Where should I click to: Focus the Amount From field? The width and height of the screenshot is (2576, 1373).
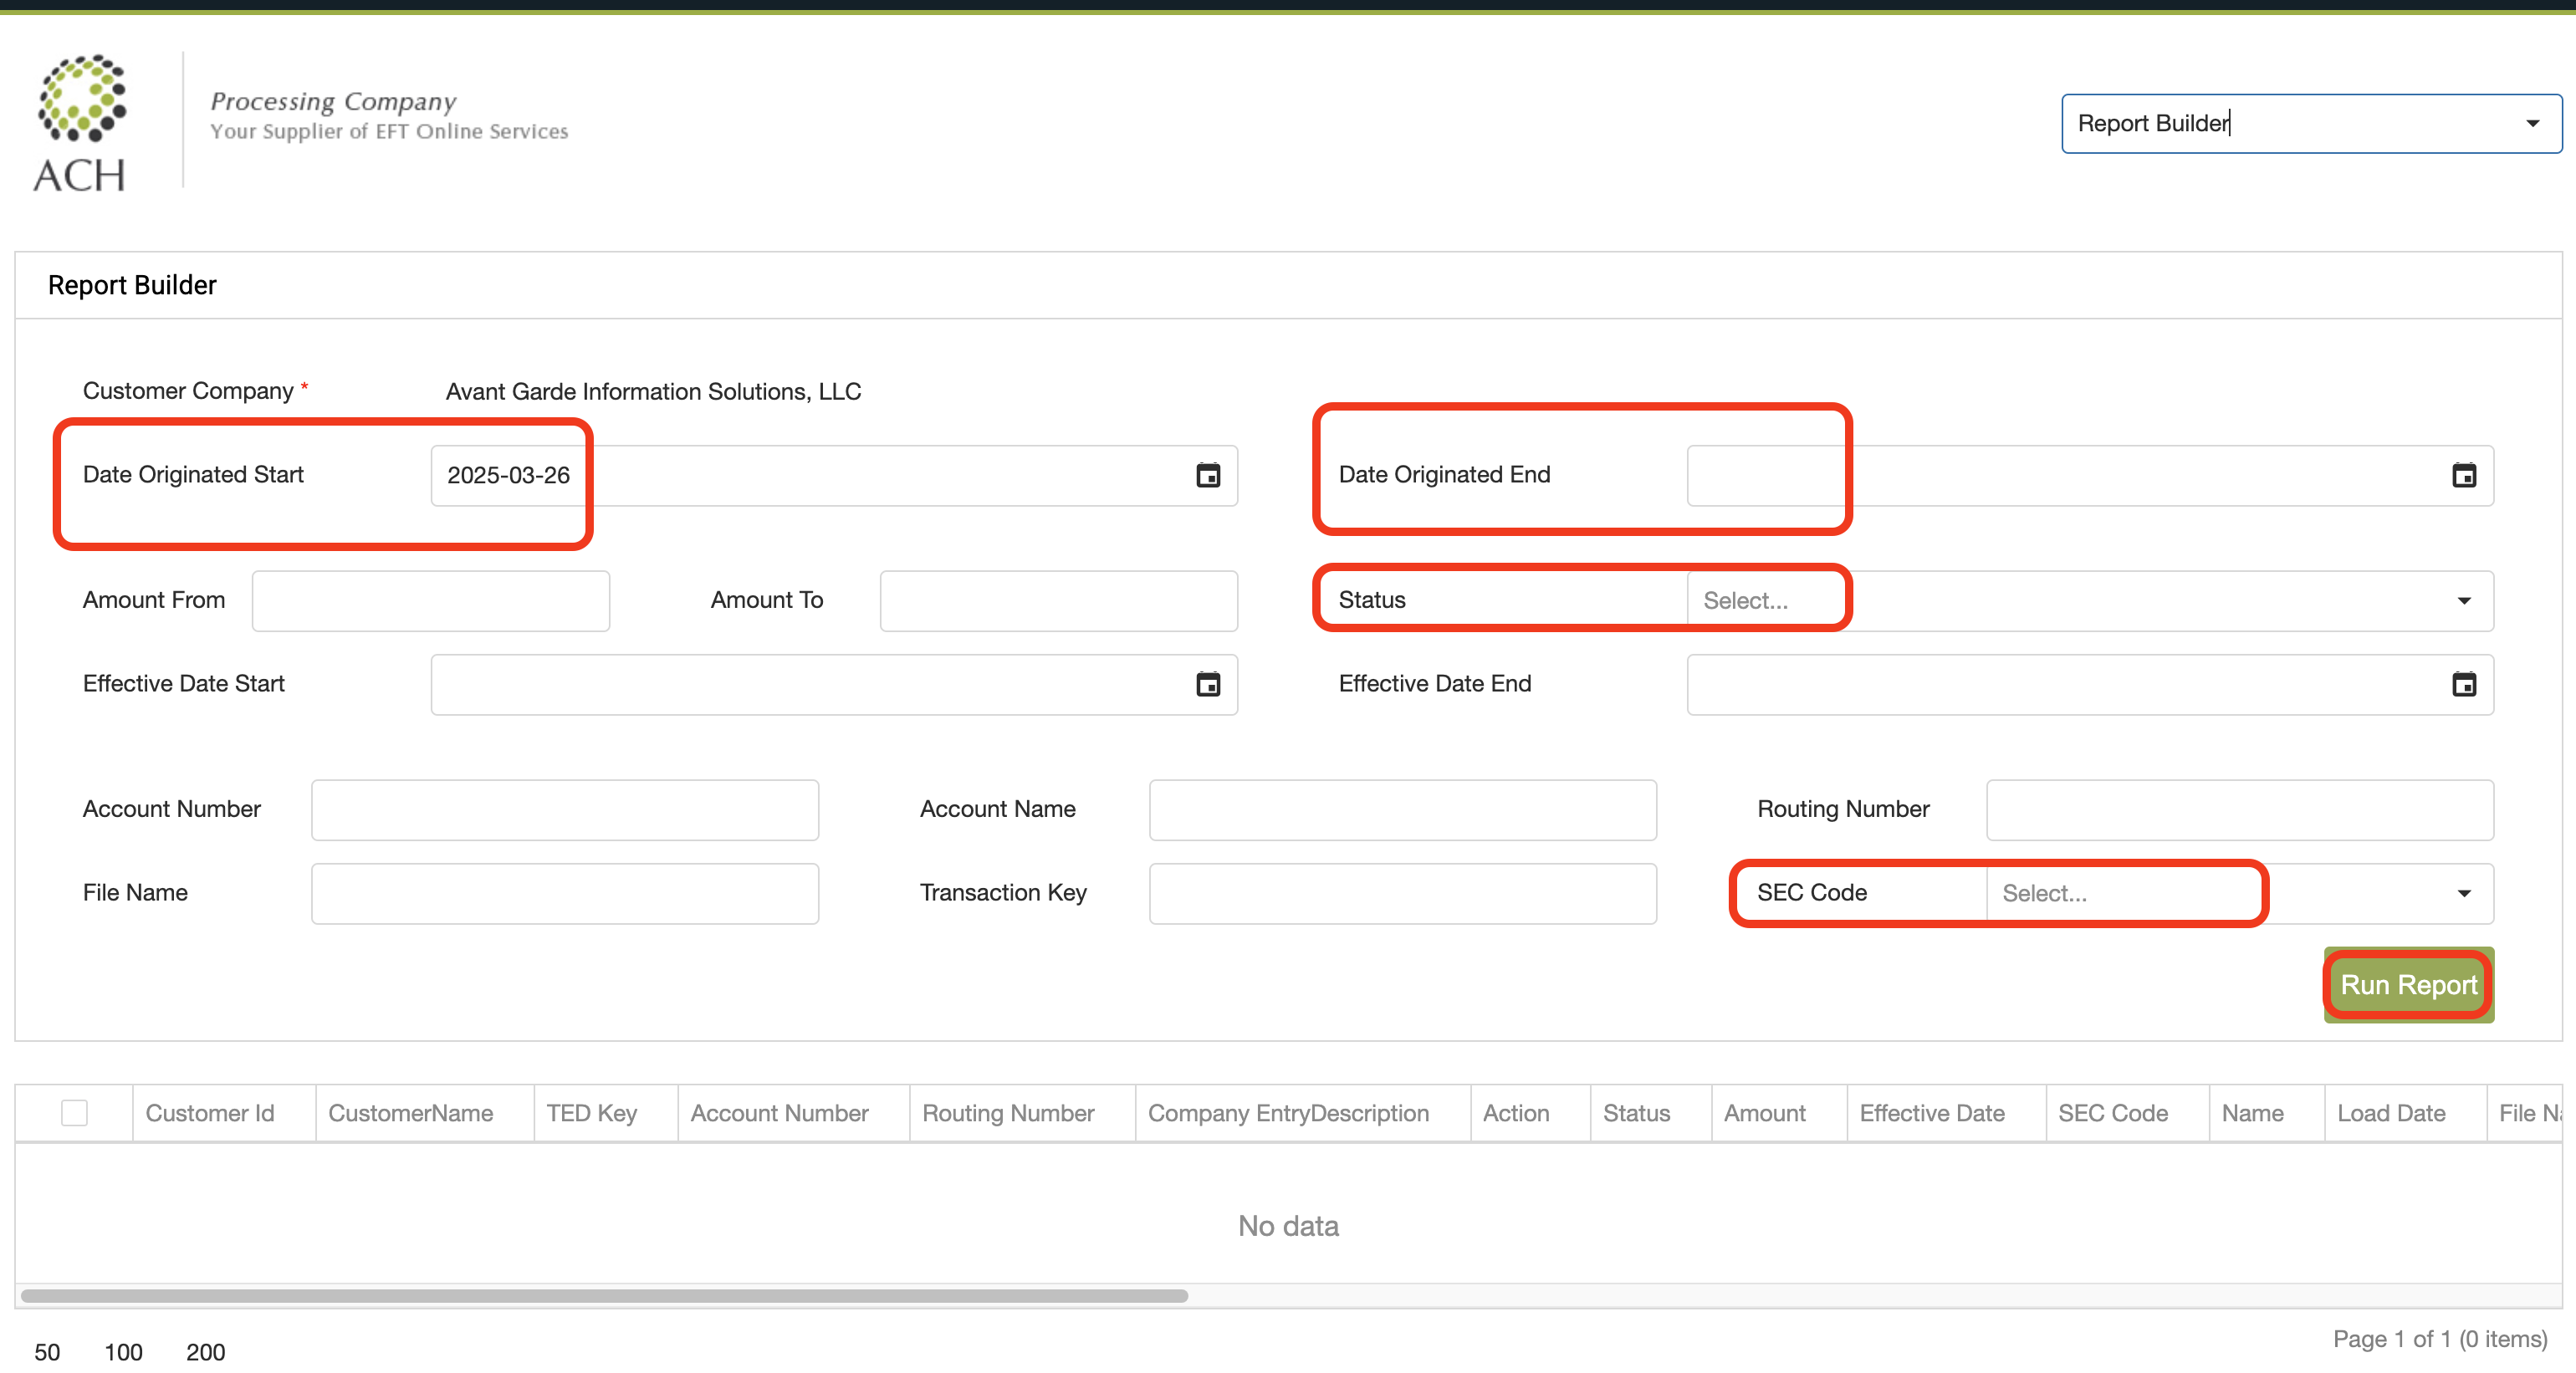pyautogui.click(x=430, y=601)
